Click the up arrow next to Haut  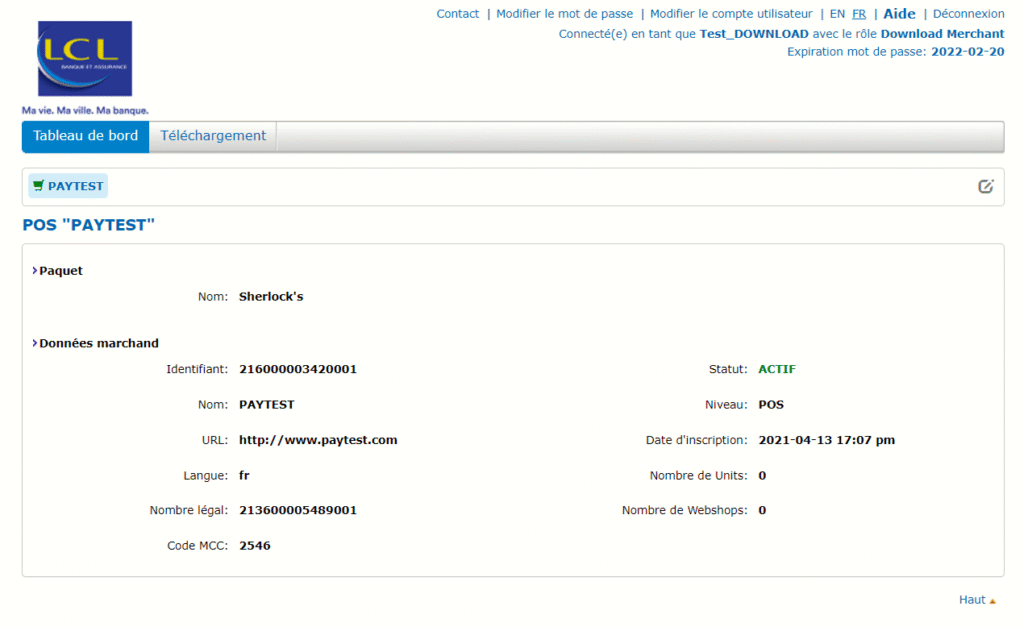click(993, 600)
